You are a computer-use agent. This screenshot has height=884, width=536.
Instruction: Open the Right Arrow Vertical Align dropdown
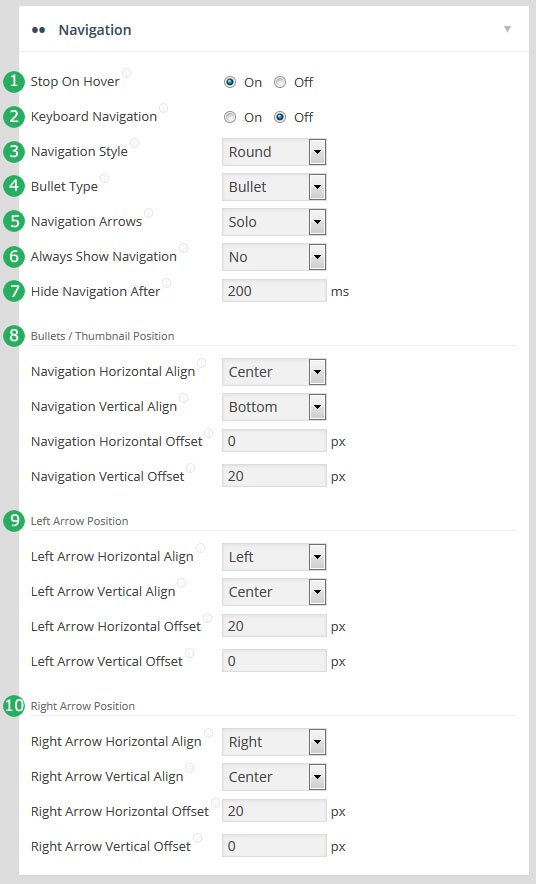click(274, 777)
